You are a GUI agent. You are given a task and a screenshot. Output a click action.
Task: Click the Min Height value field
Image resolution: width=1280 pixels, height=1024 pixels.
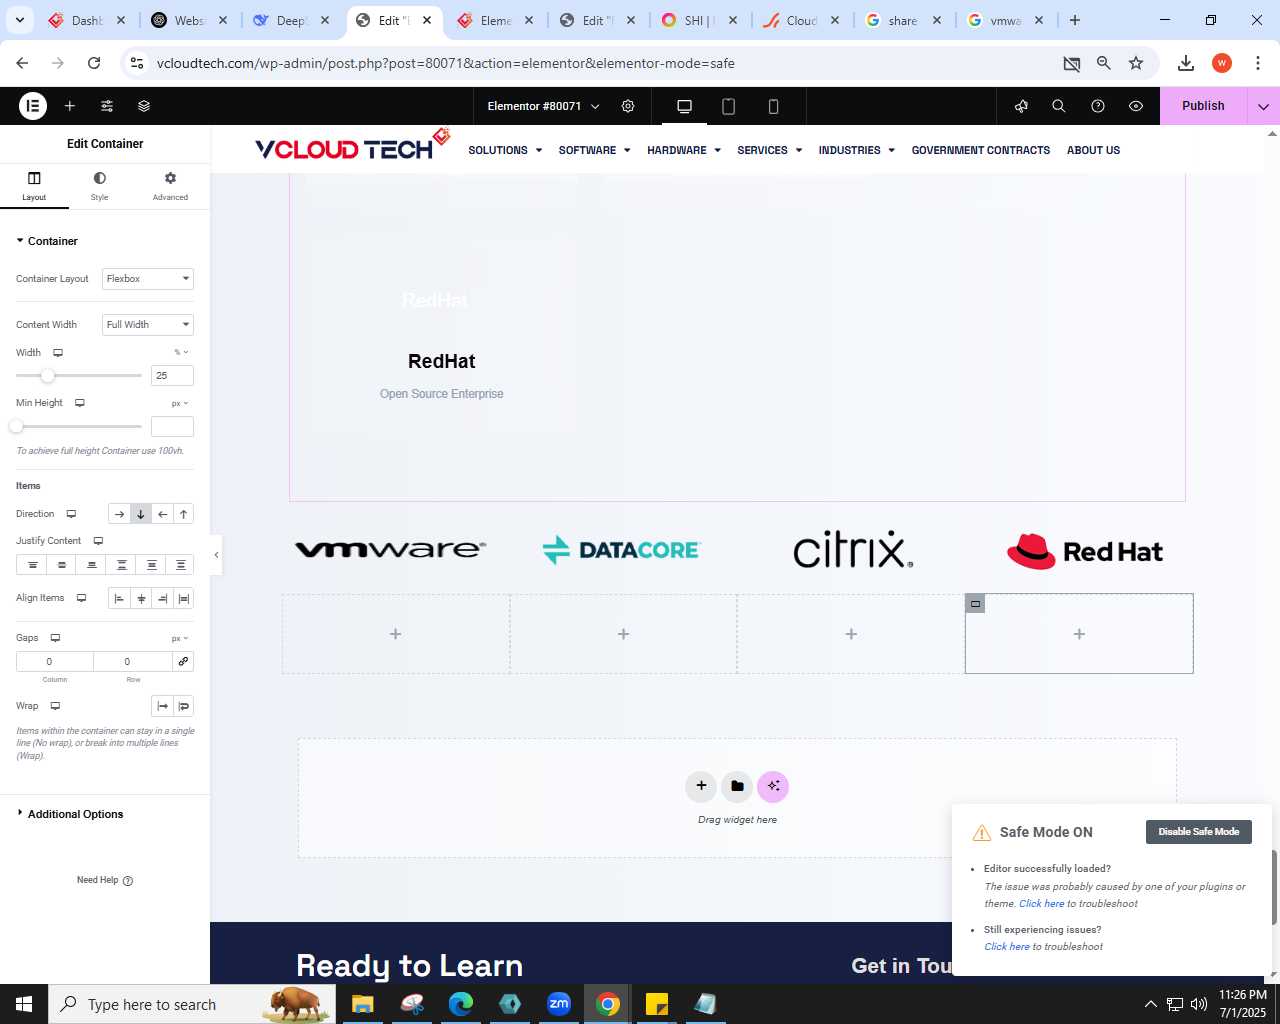[172, 427]
